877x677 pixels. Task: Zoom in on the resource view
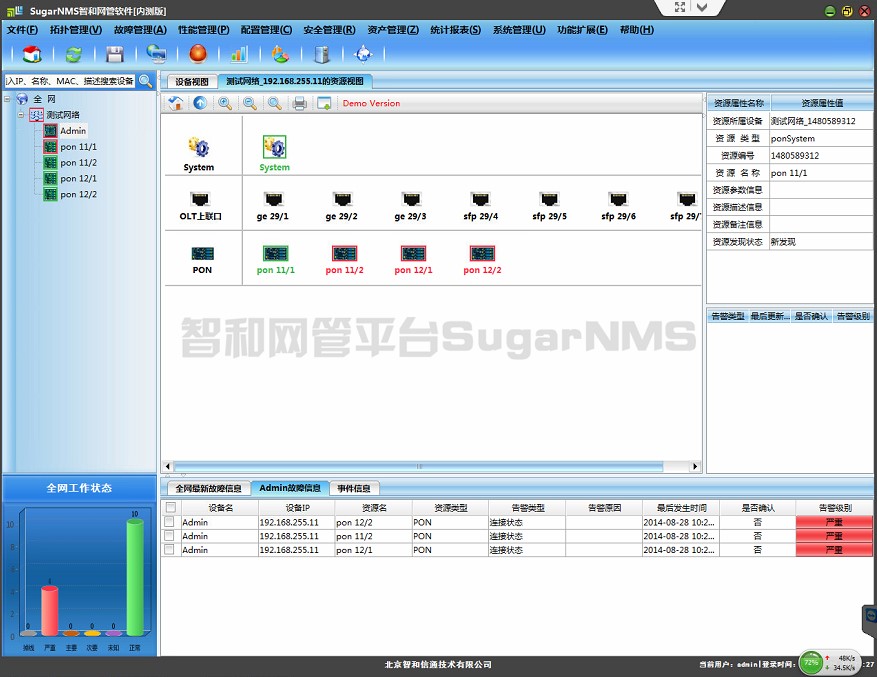coord(225,103)
